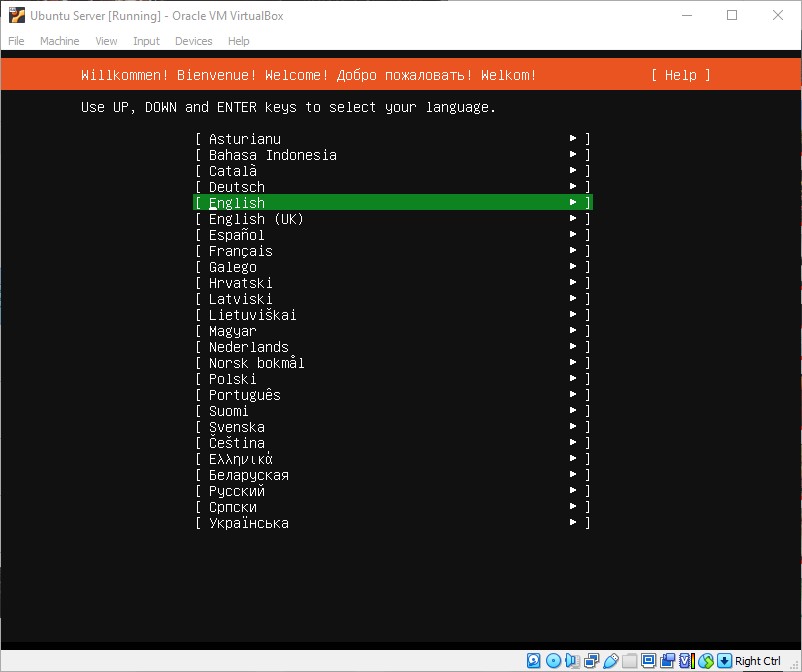Select Ελληνικά language
This screenshot has width=802, height=672.
click(392, 459)
